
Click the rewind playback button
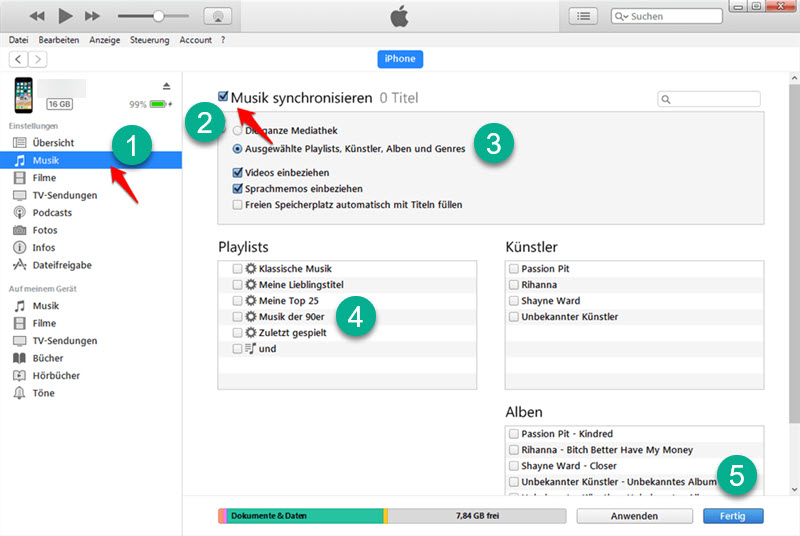coord(37,16)
